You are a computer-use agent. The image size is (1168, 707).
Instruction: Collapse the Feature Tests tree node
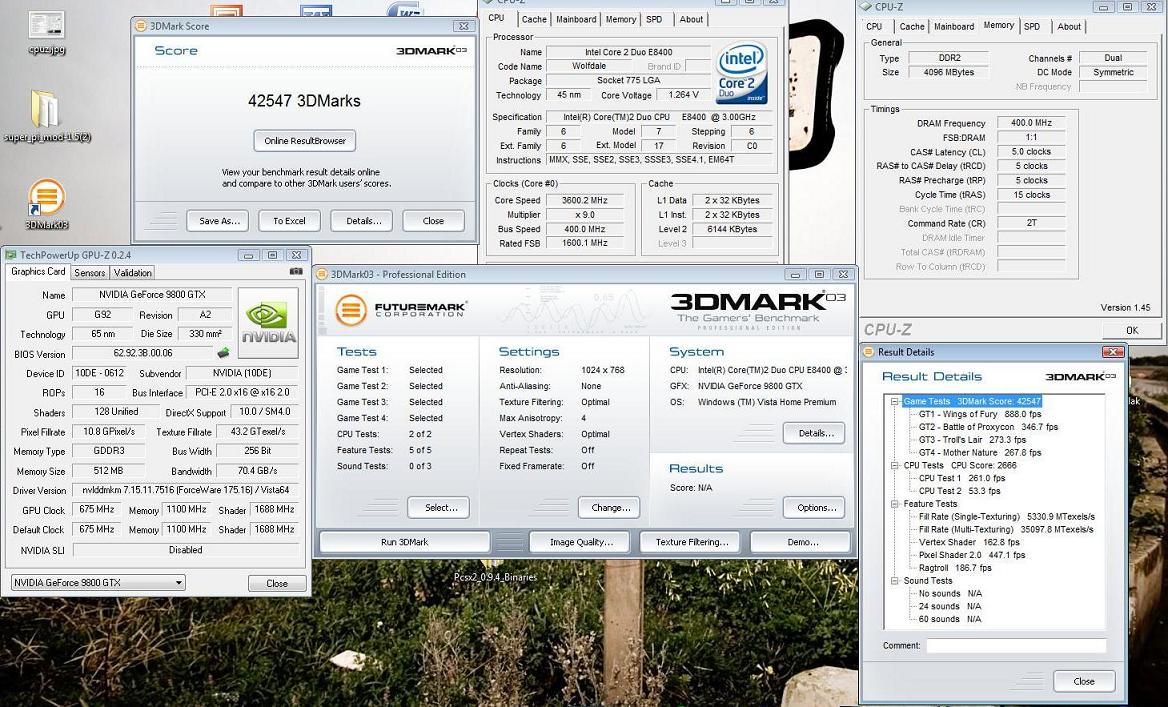[x=895, y=504]
